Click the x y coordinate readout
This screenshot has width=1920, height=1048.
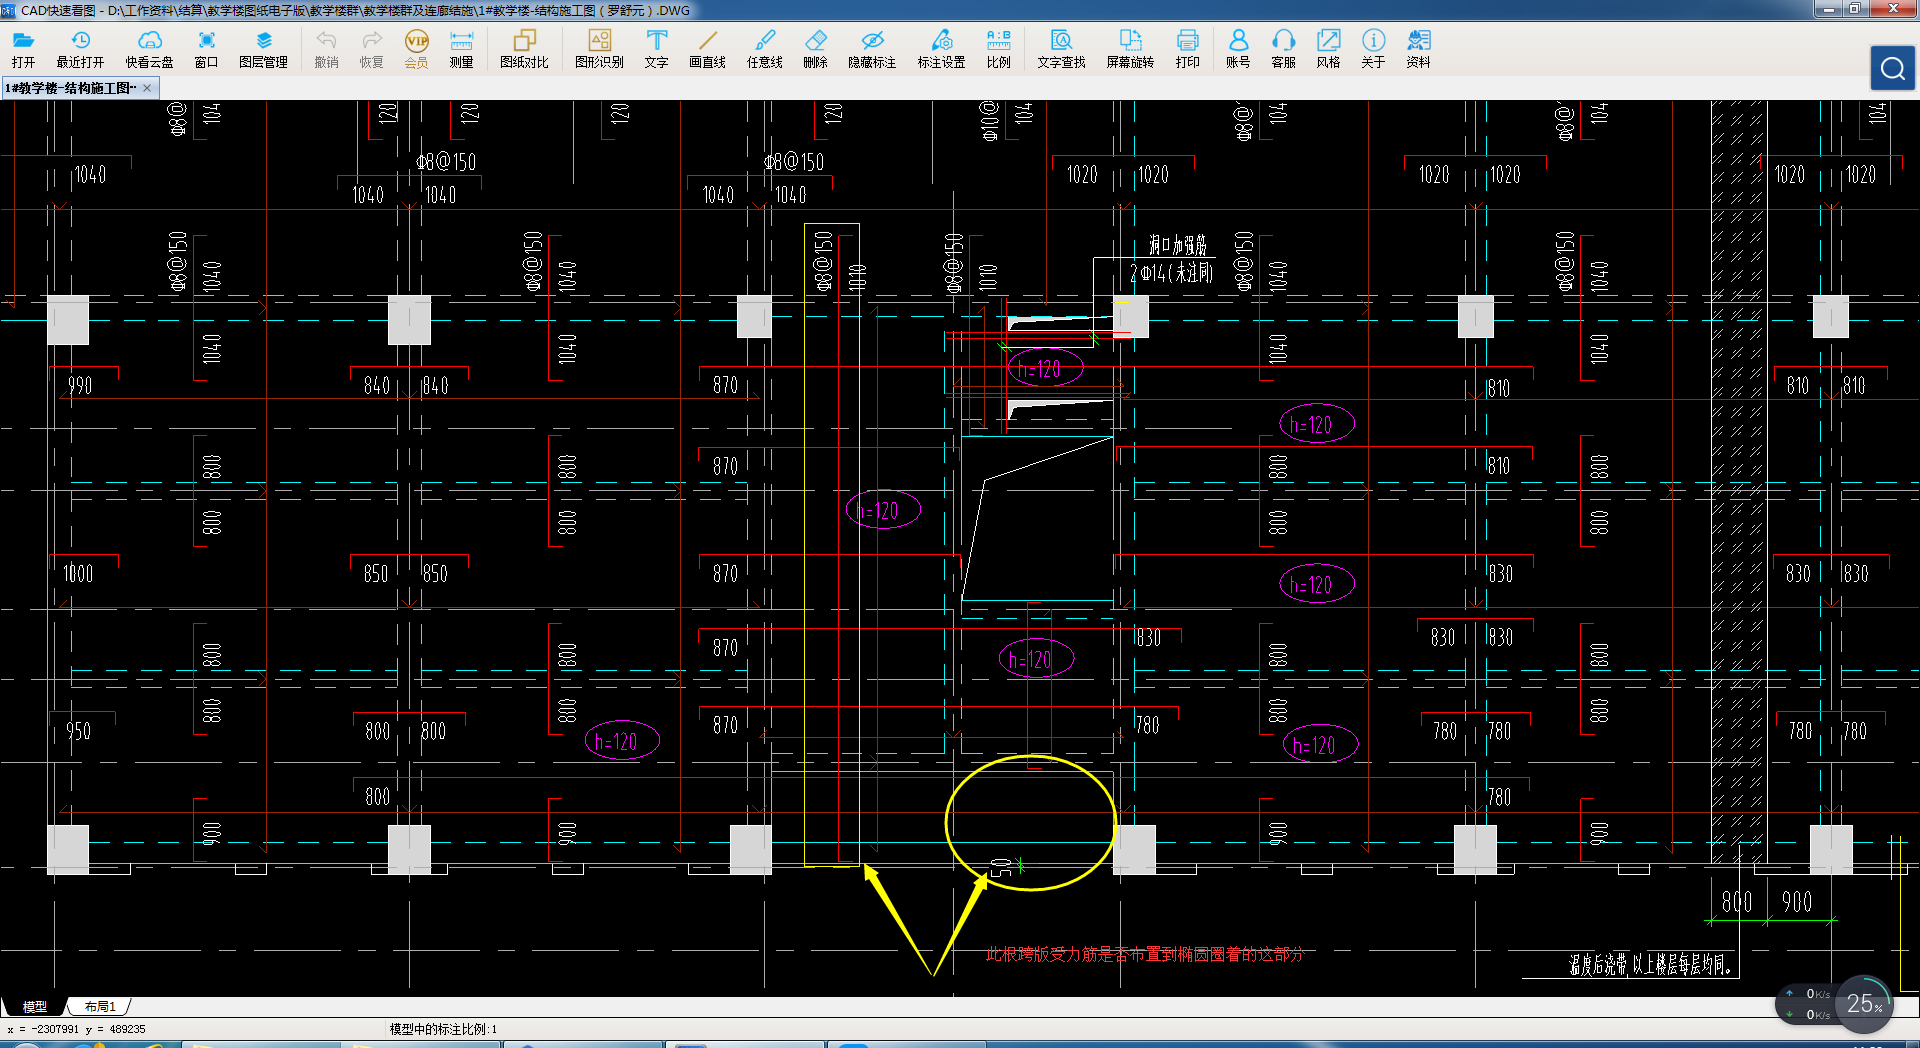[76, 1028]
